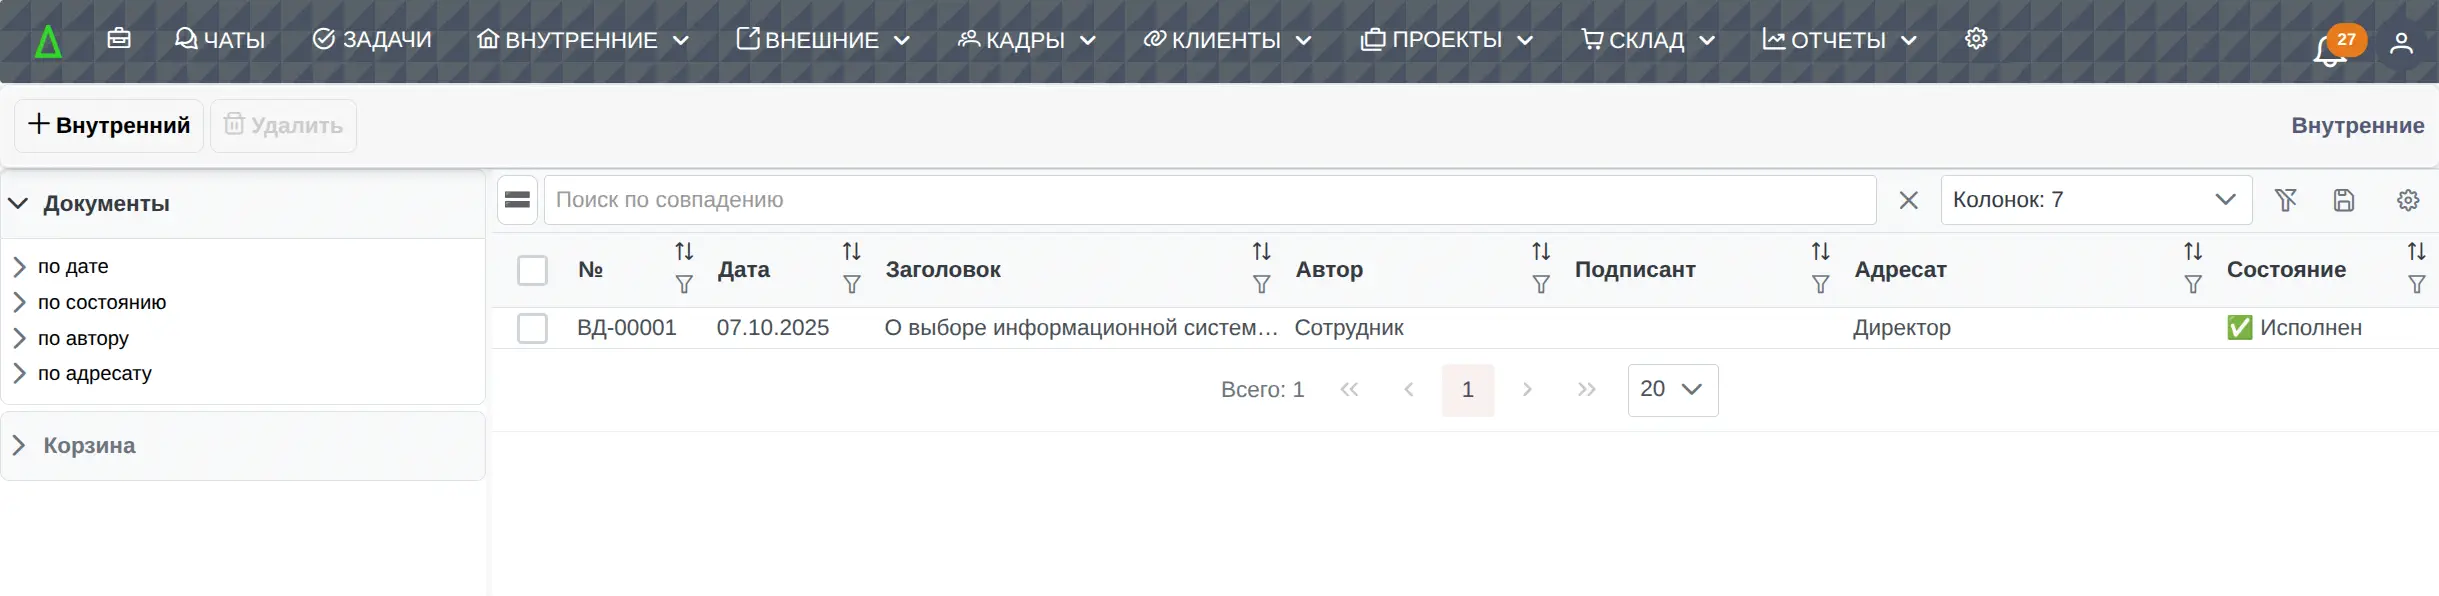Image resolution: width=2439 pixels, height=596 pixels.
Task: Open document 'О выборе информационной систем…'
Action: [1080, 328]
